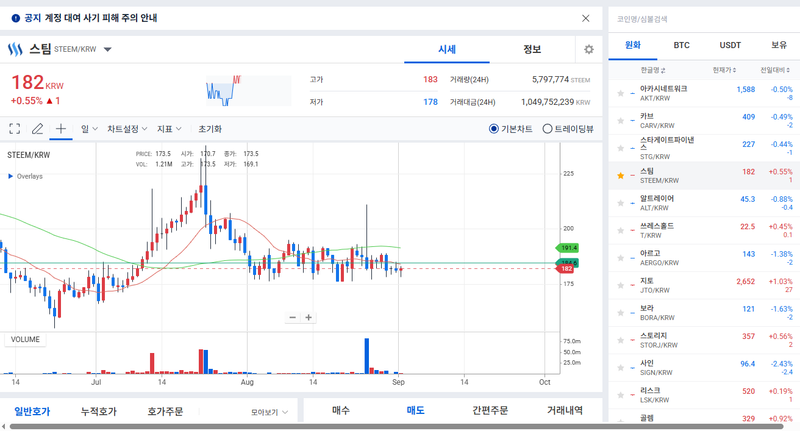Image resolution: width=800 pixels, height=431 pixels.
Task: Select the 원화 market tab
Action: click(633, 45)
